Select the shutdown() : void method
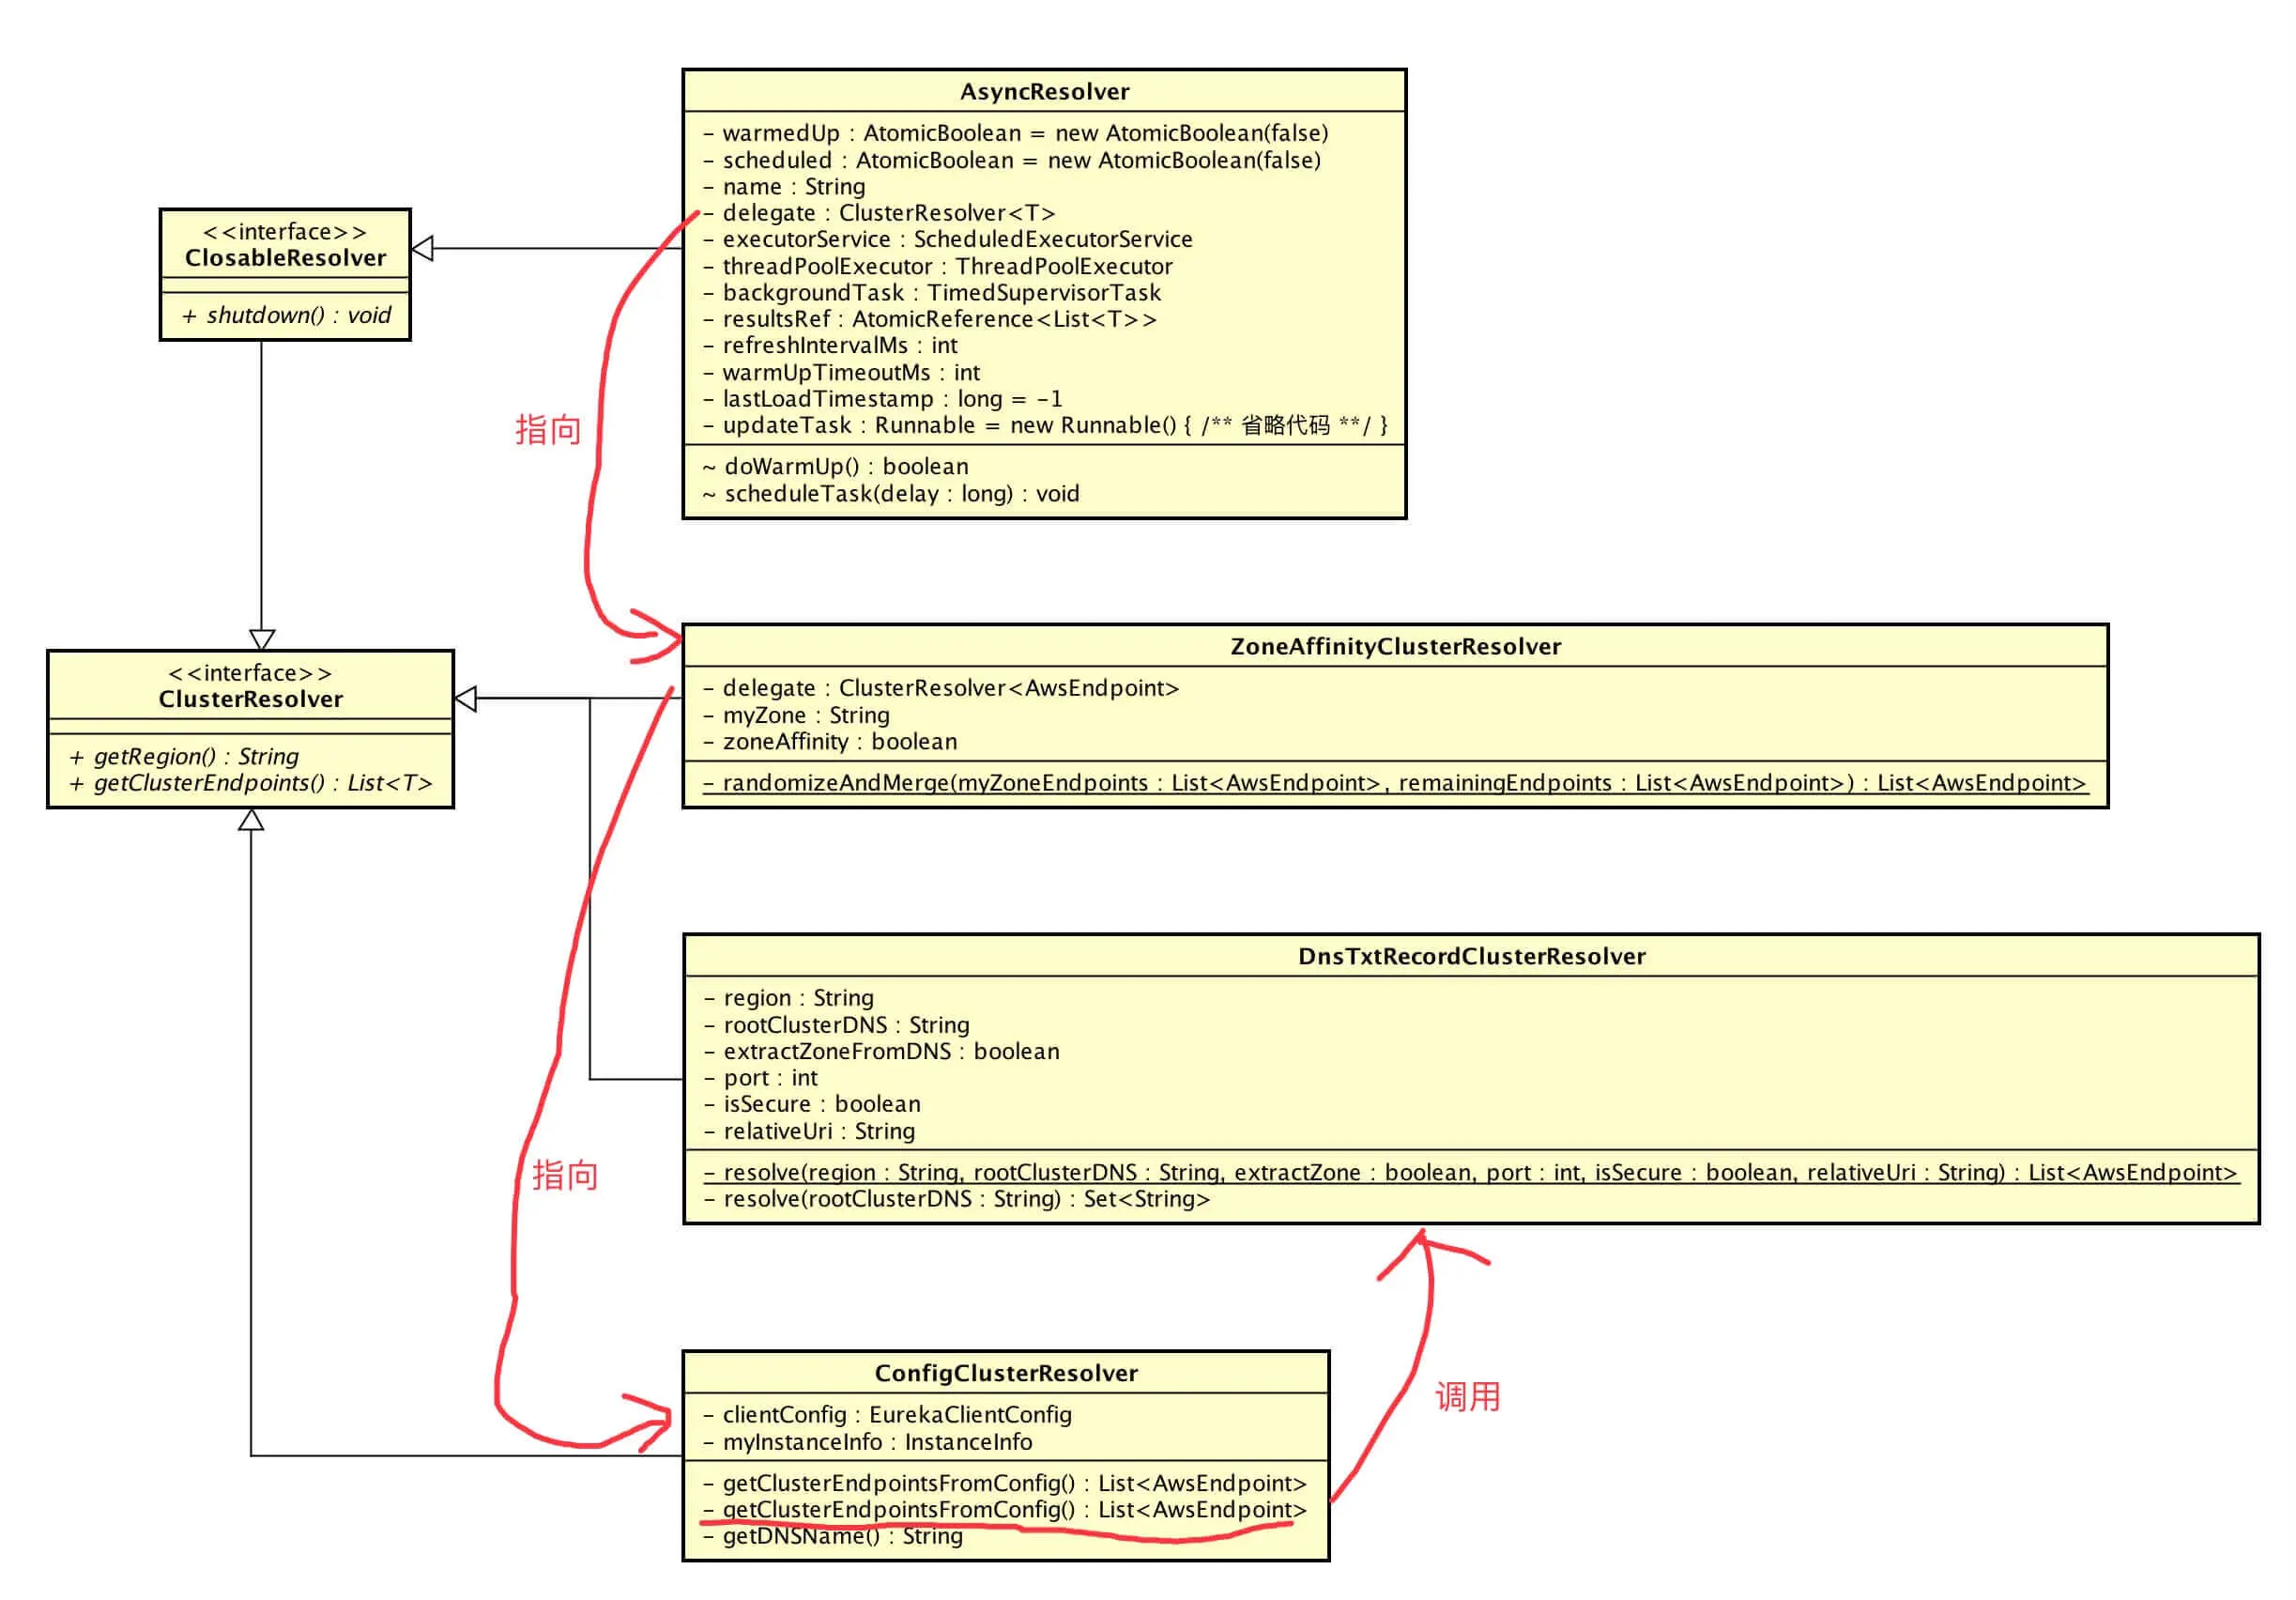Viewport: 2296px width, 1600px height. click(x=286, y=316)
